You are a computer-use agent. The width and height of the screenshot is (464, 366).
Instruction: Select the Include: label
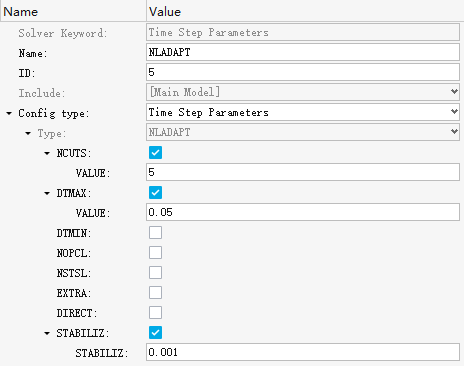coord(42,93)
